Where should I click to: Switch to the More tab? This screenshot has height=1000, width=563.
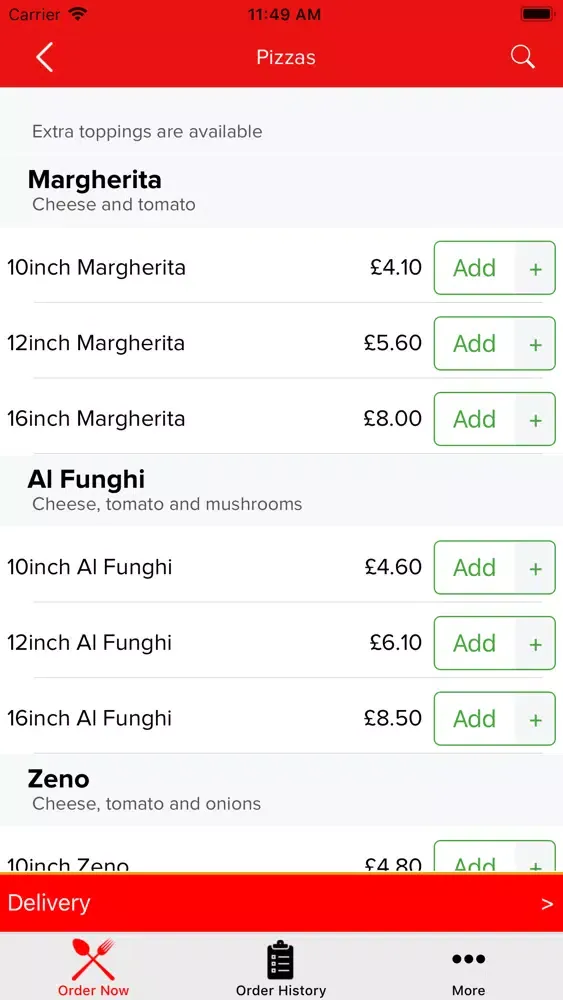[x=469, y=966]
